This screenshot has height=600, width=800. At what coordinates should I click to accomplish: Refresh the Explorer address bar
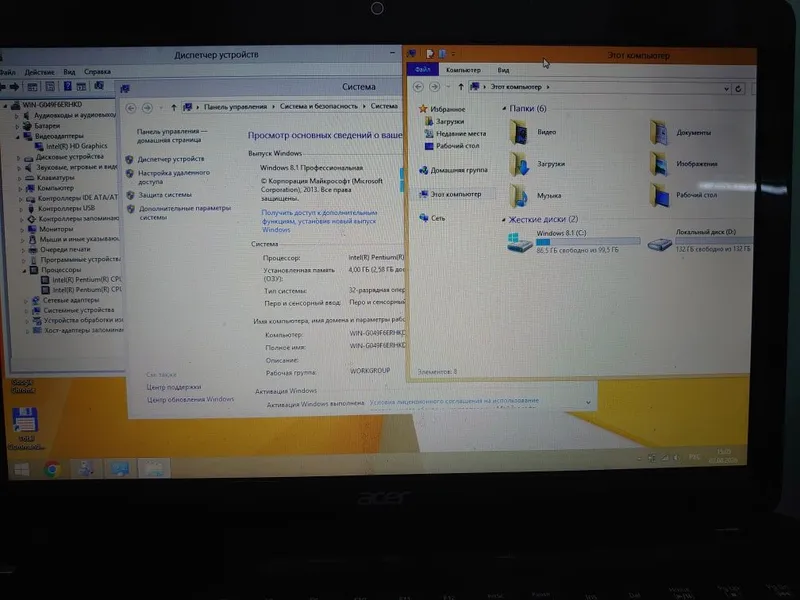(x=738, y=89)
